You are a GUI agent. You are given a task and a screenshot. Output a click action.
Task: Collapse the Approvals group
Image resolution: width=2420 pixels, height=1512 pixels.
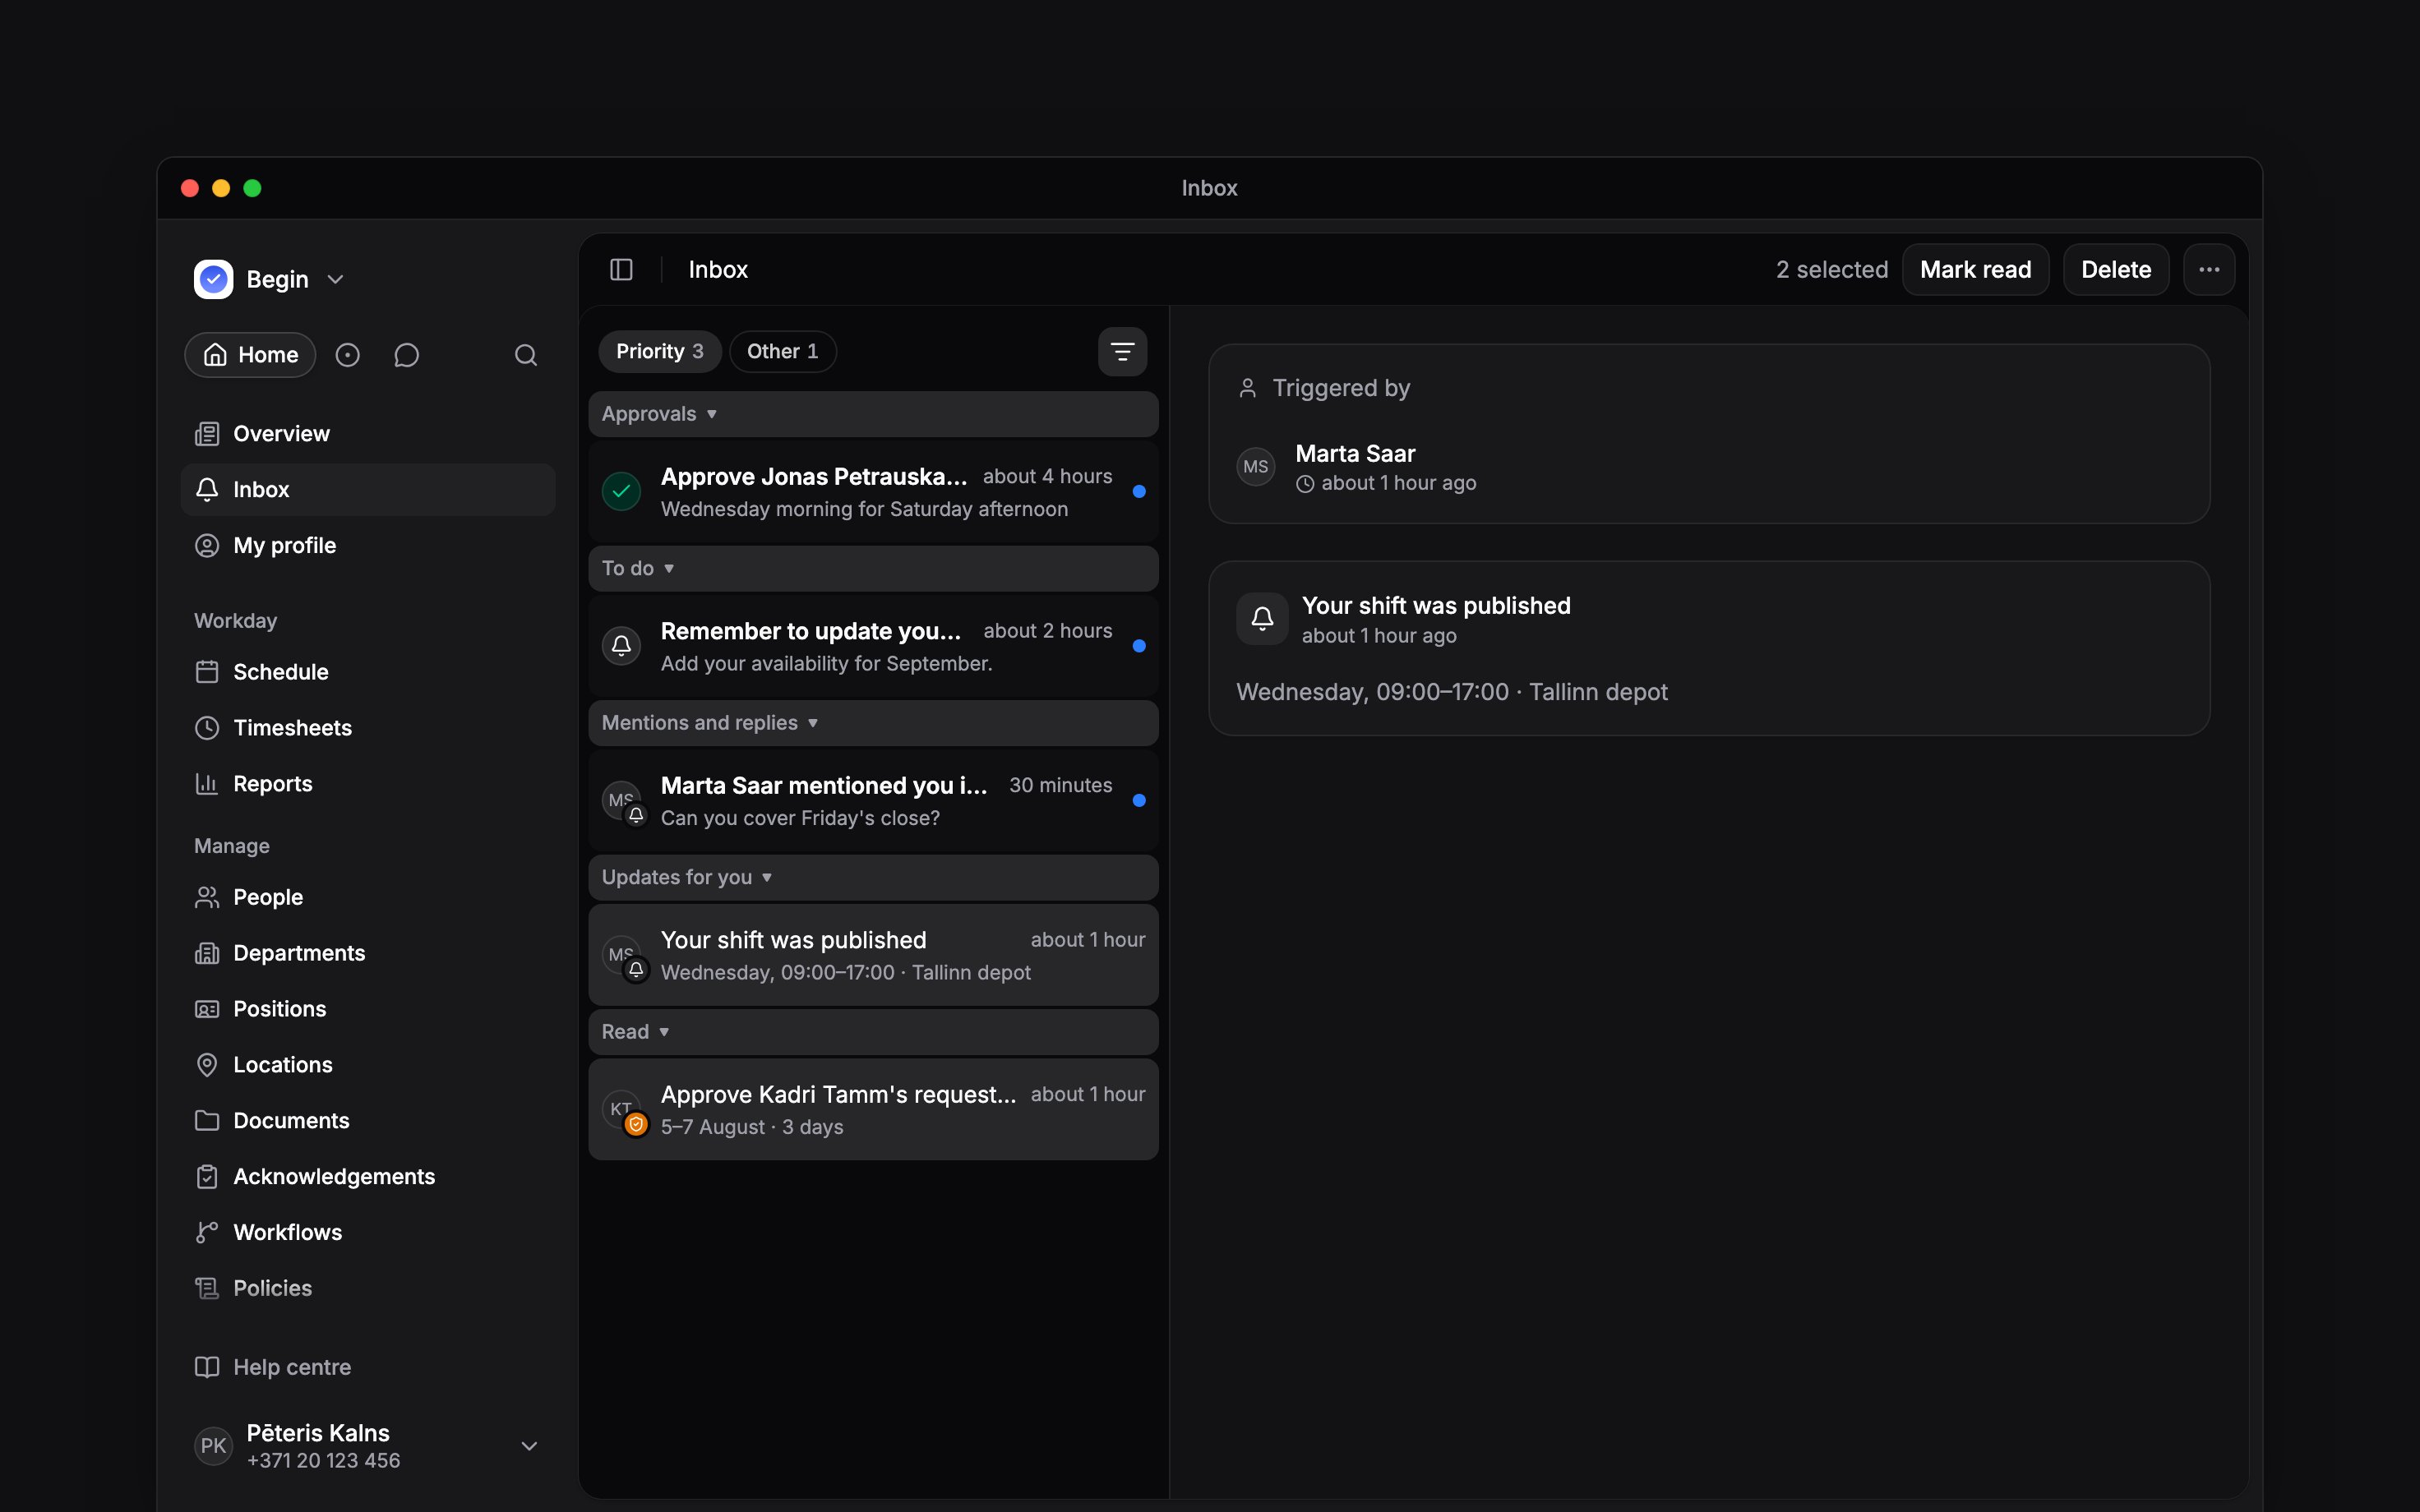[x=873, y=414]
